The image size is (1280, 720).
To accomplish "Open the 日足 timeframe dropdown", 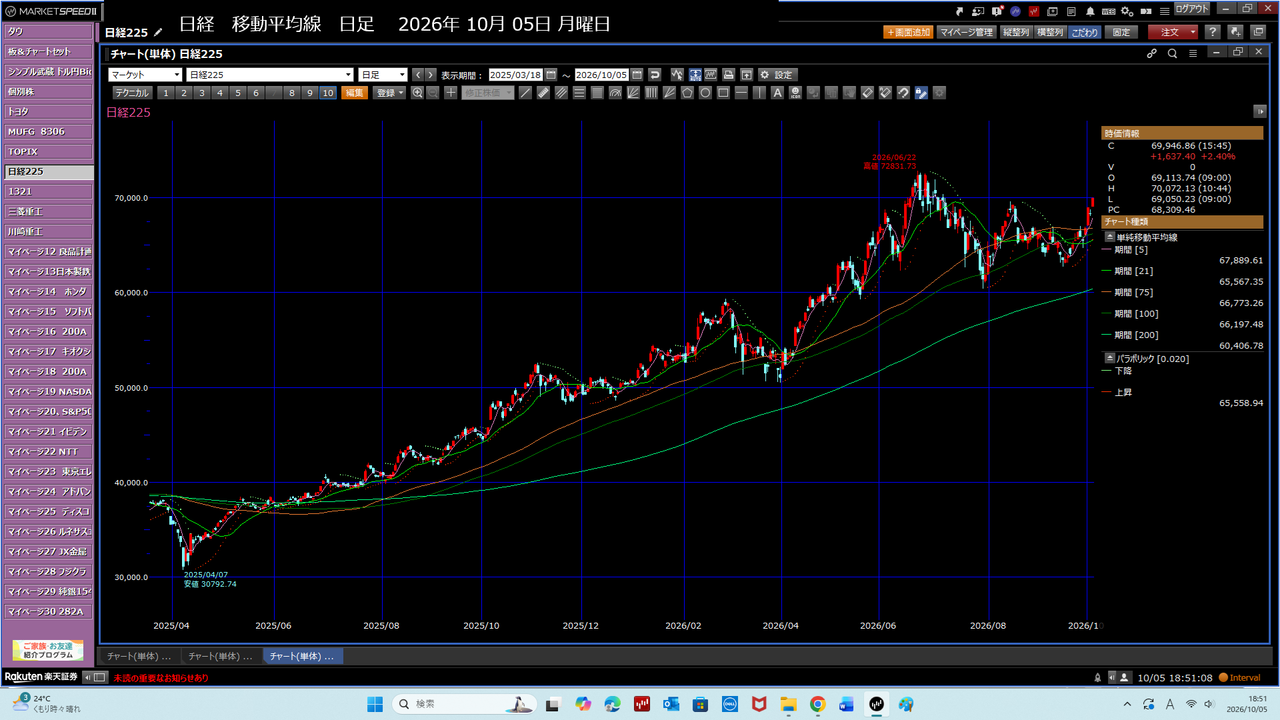I will [383, 75].
